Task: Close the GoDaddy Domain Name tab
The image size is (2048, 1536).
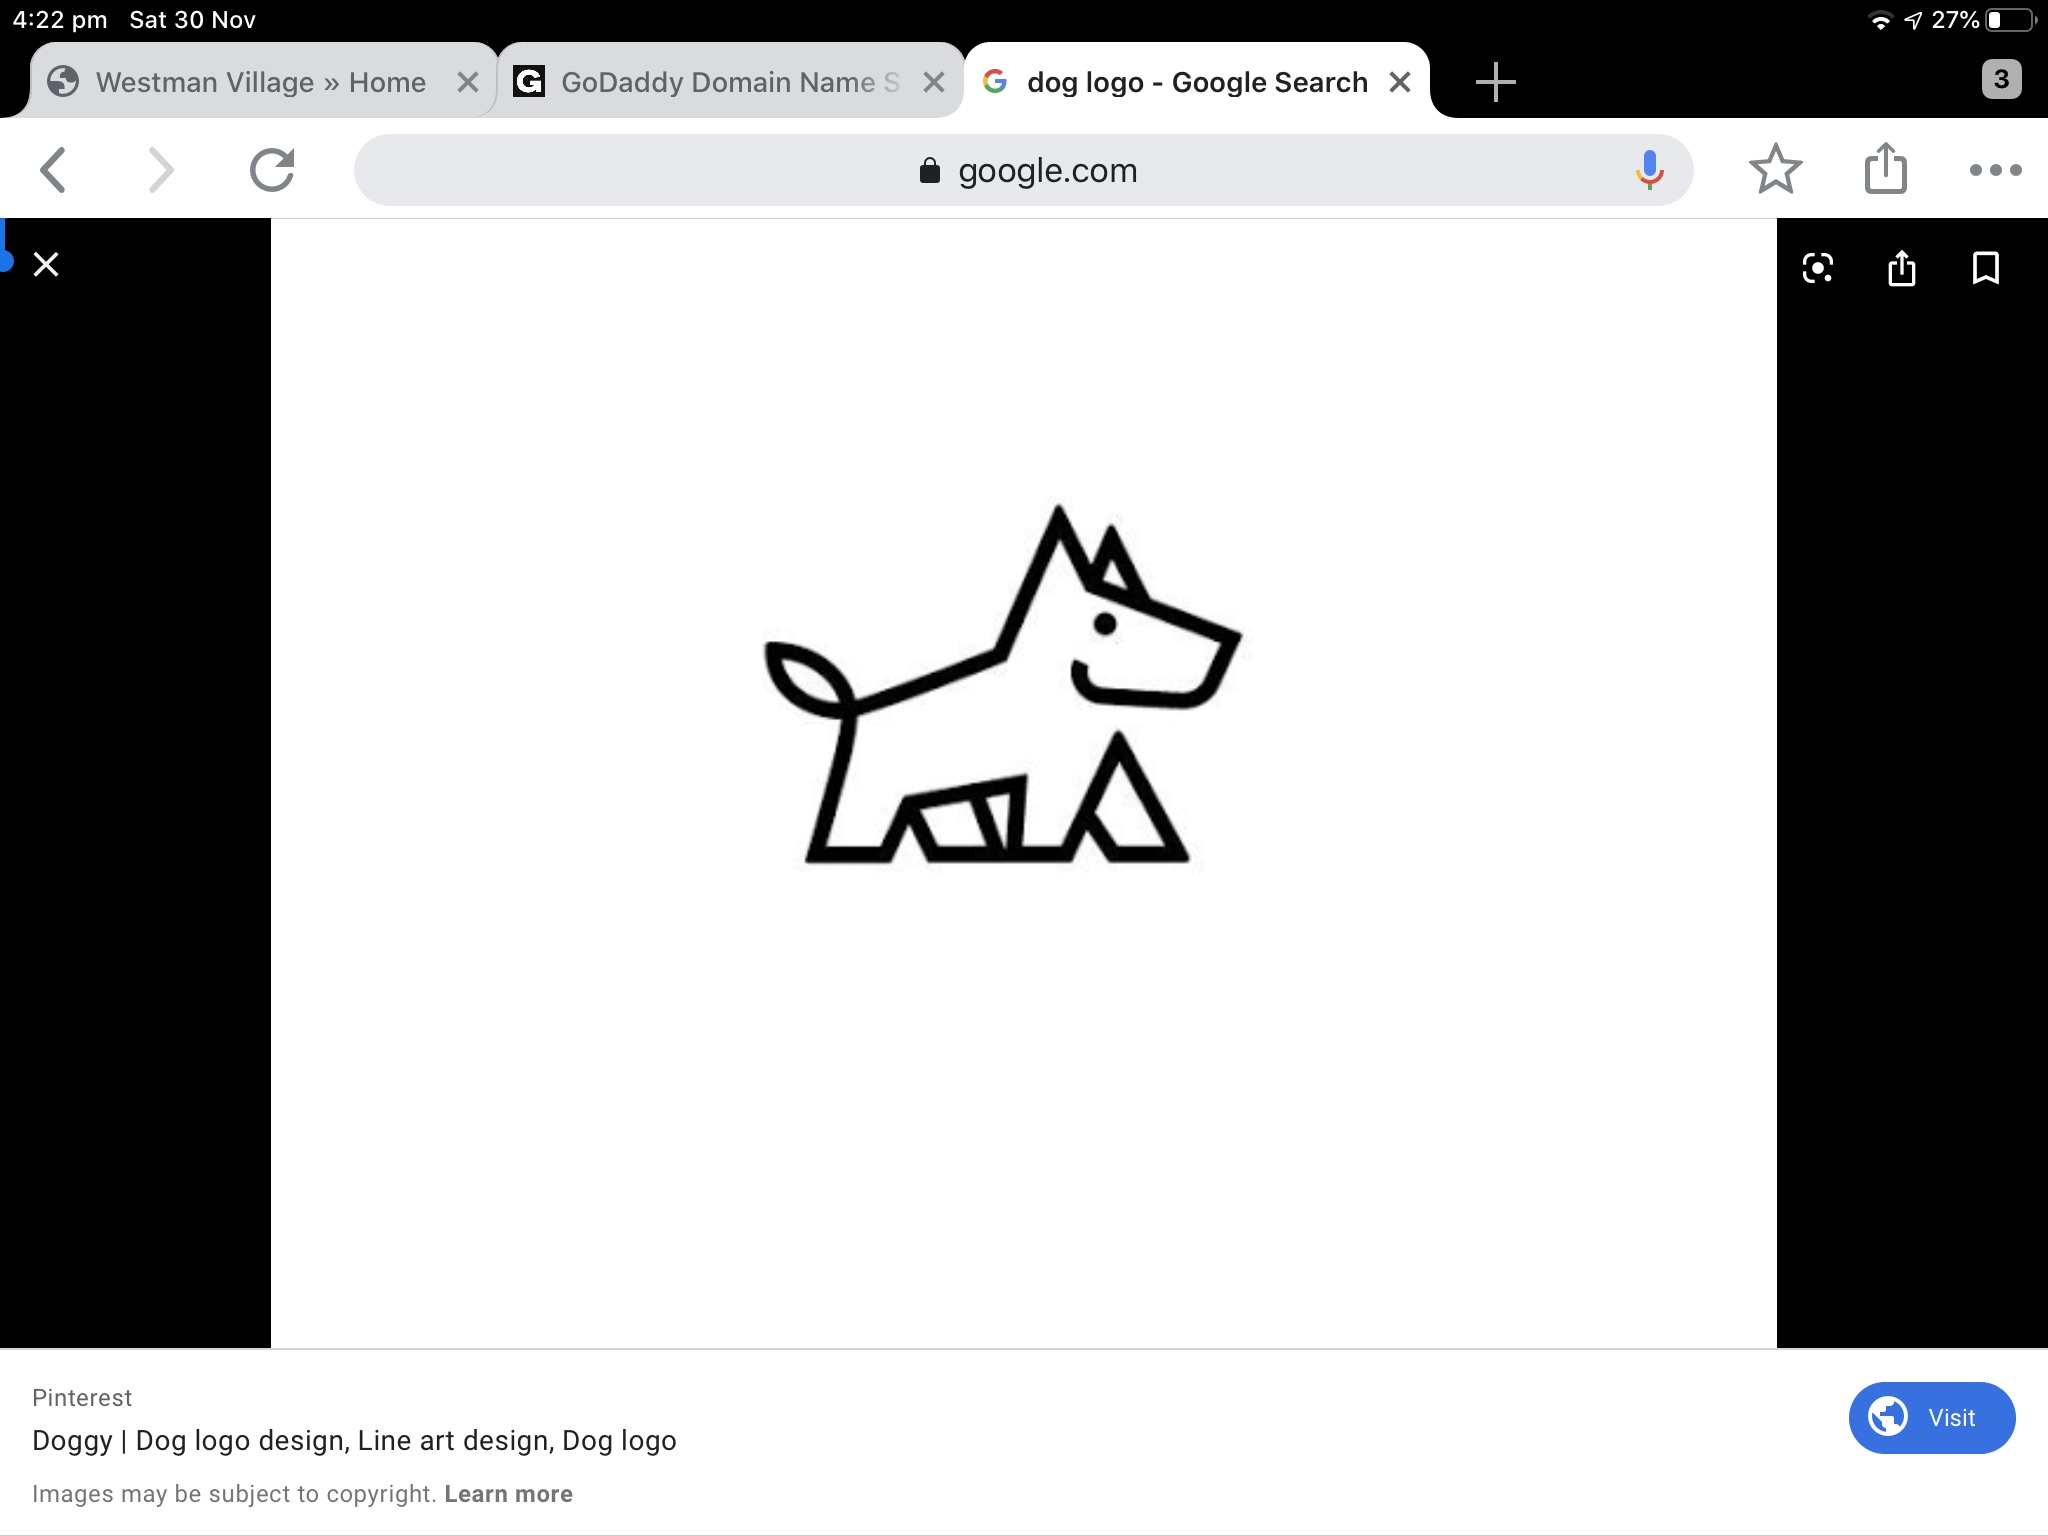Action: pos(934,82)
